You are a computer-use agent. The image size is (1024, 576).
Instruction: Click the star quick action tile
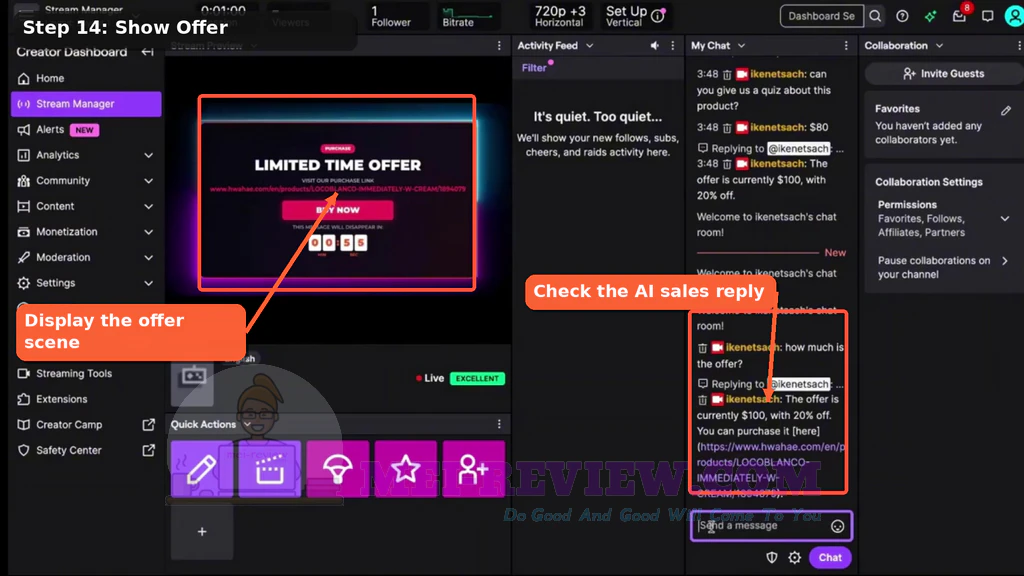point(406,468)
